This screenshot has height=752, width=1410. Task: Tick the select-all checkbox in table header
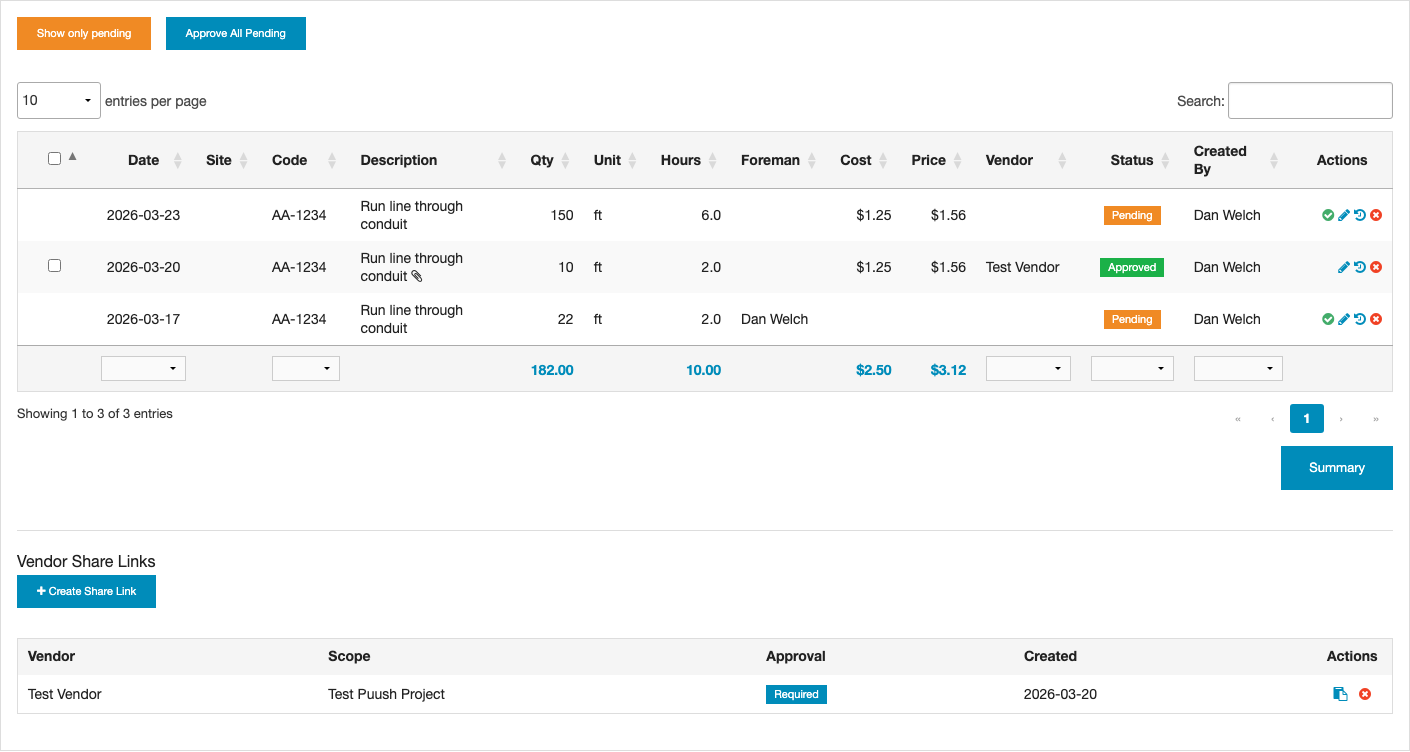(x=55, y=158)
